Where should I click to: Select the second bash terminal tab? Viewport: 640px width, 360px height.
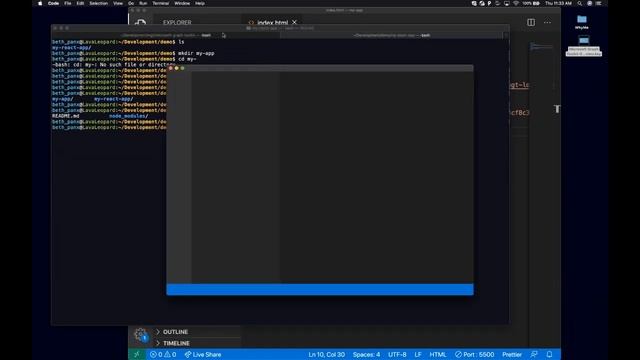[x=392, y=35]
